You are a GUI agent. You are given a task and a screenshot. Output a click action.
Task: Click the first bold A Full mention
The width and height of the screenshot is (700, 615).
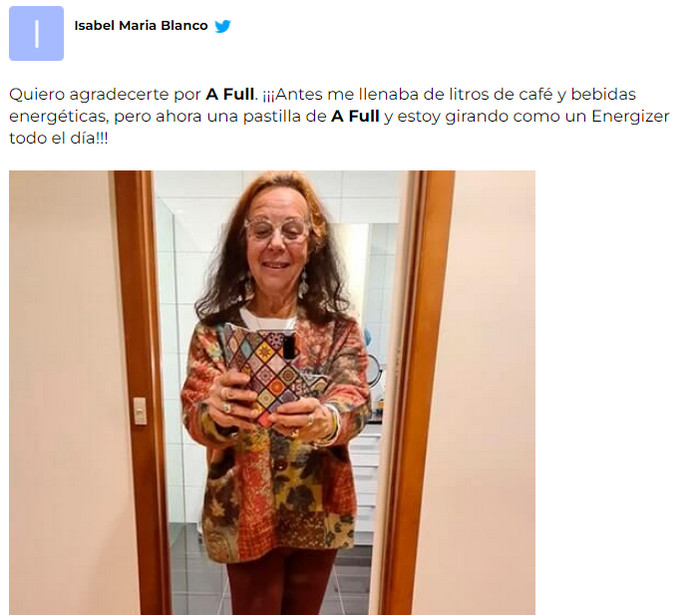tap(229, 94)
